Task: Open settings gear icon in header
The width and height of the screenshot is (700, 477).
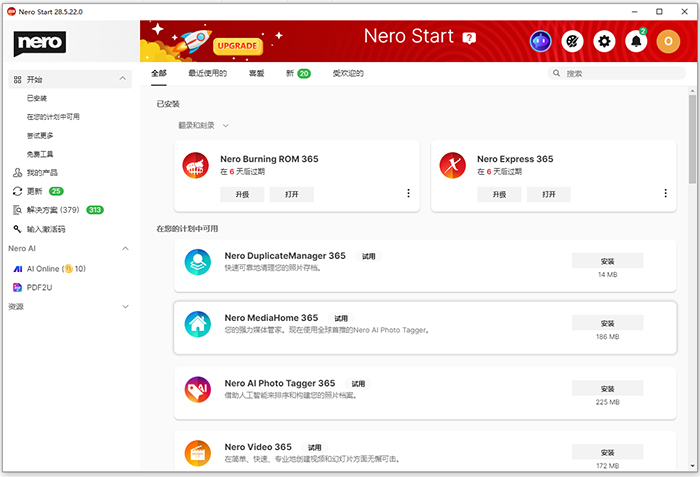Action: (604, 42)
